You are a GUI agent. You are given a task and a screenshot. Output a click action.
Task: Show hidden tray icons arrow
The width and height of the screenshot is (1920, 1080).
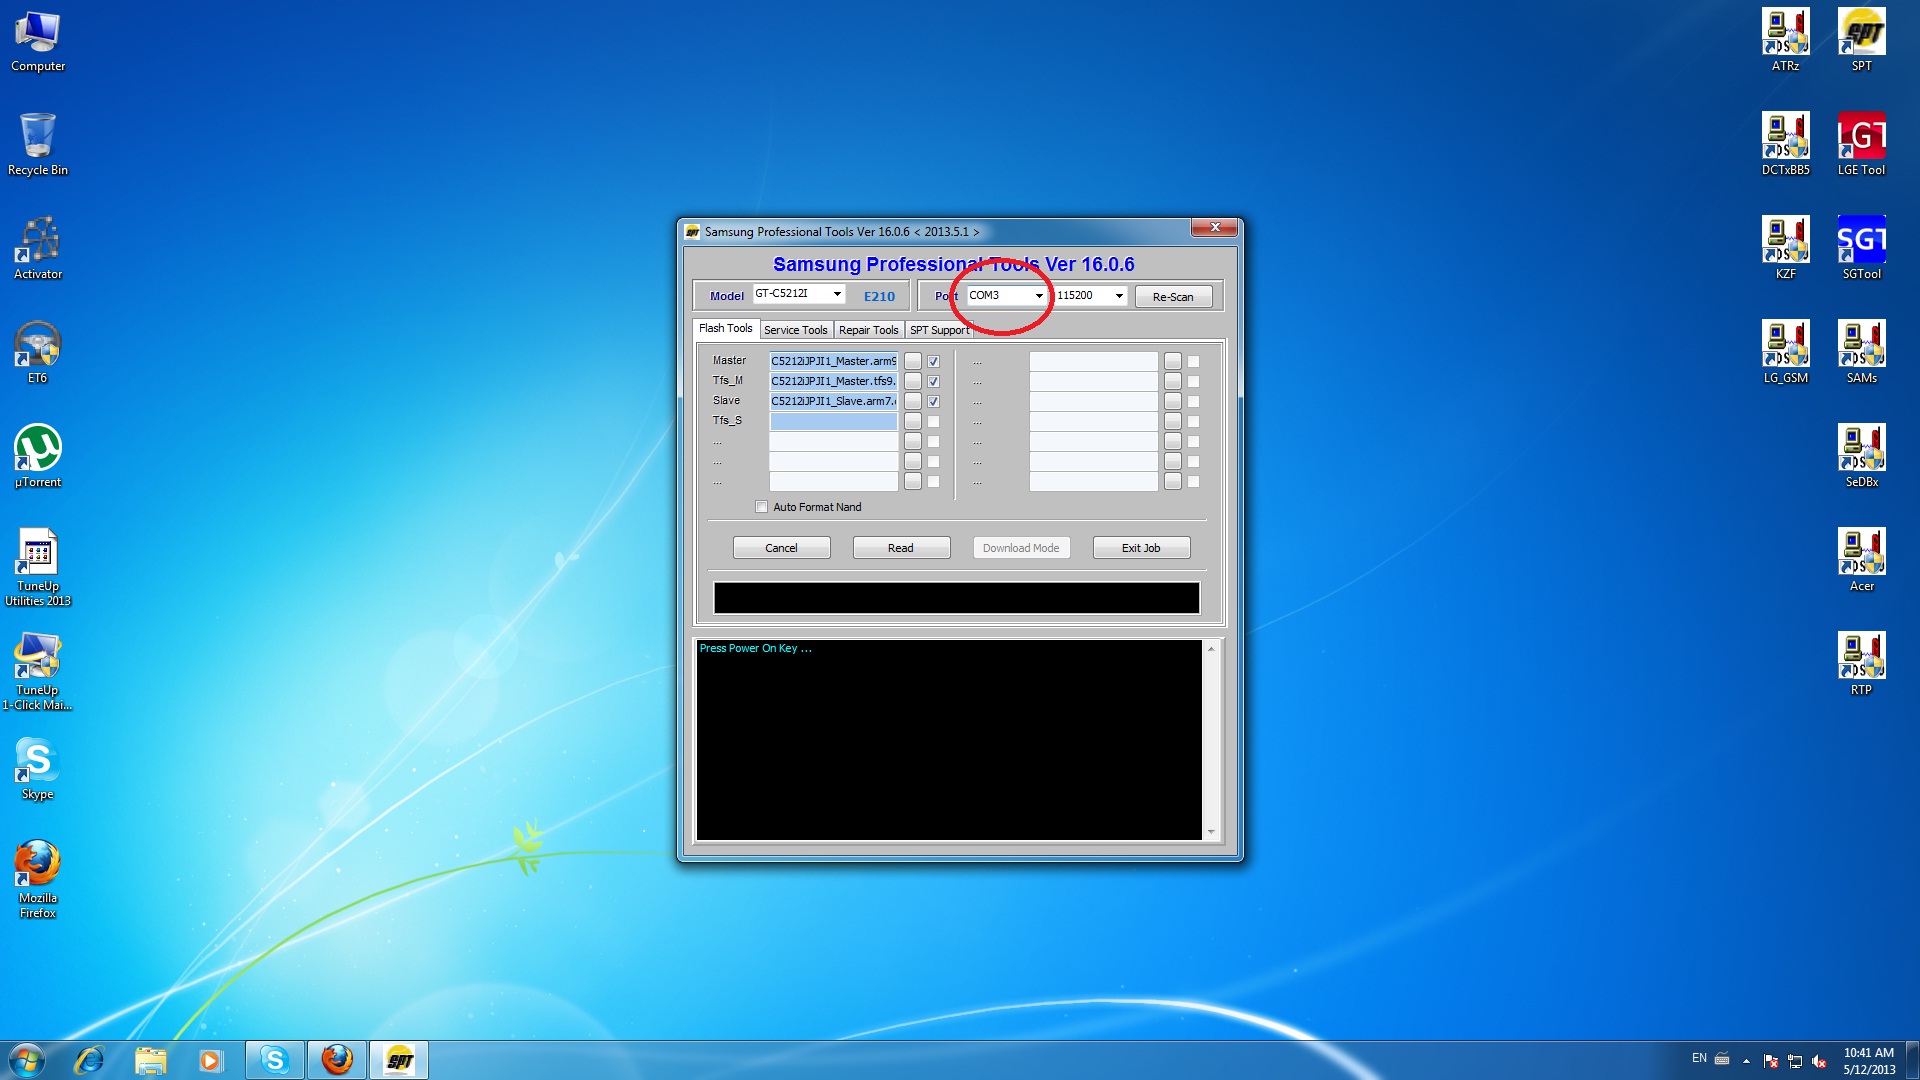pos(1746,1061)
